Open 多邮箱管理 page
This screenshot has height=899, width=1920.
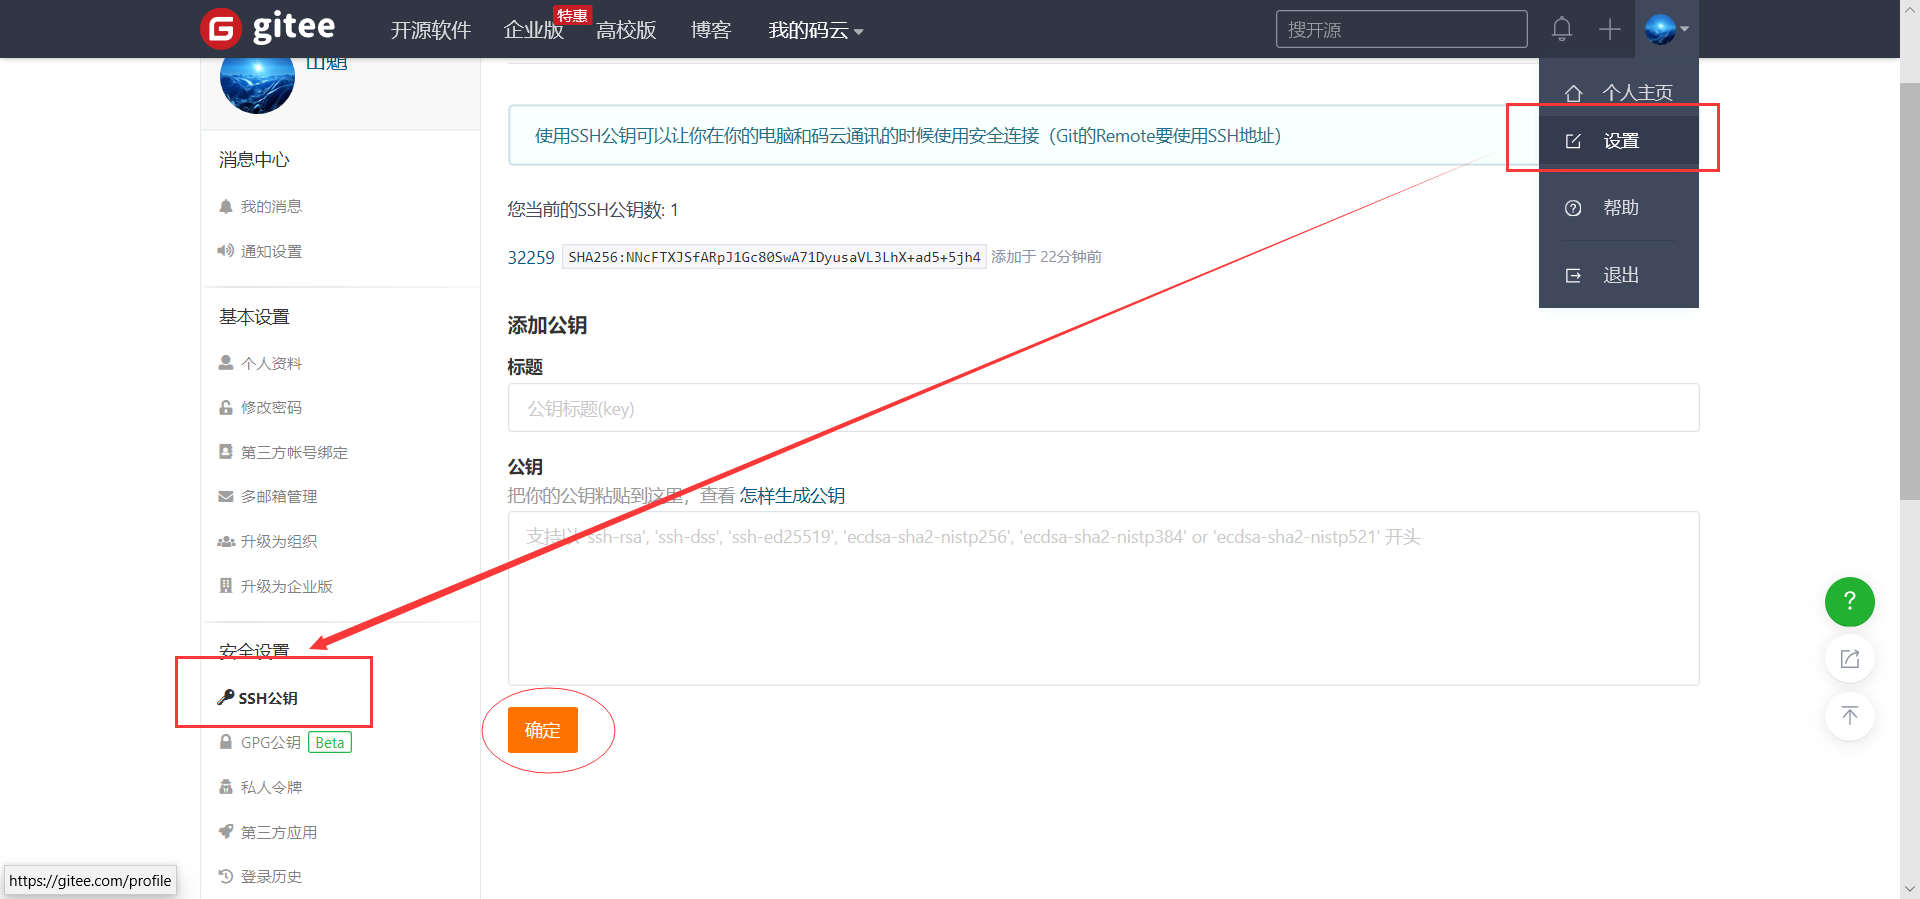click(268, 496)
